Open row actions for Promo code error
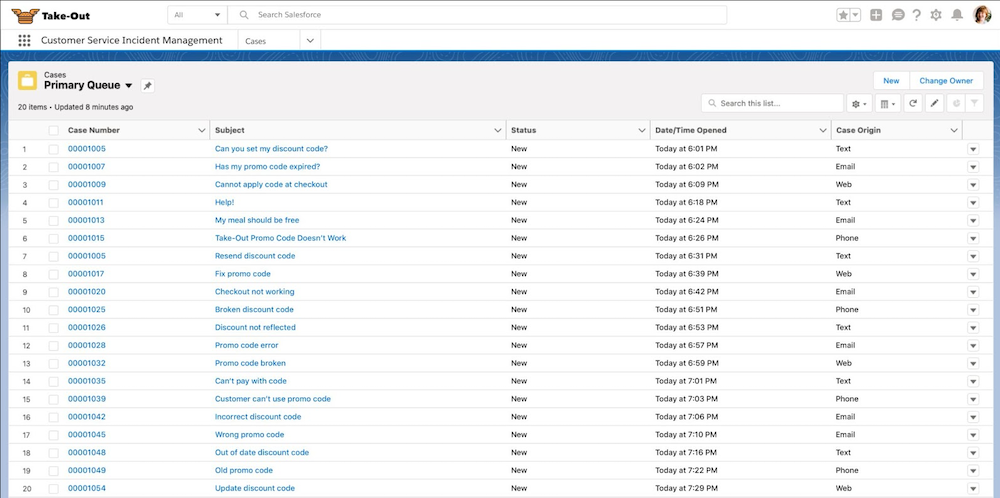1000x498 pixels. 973,345
